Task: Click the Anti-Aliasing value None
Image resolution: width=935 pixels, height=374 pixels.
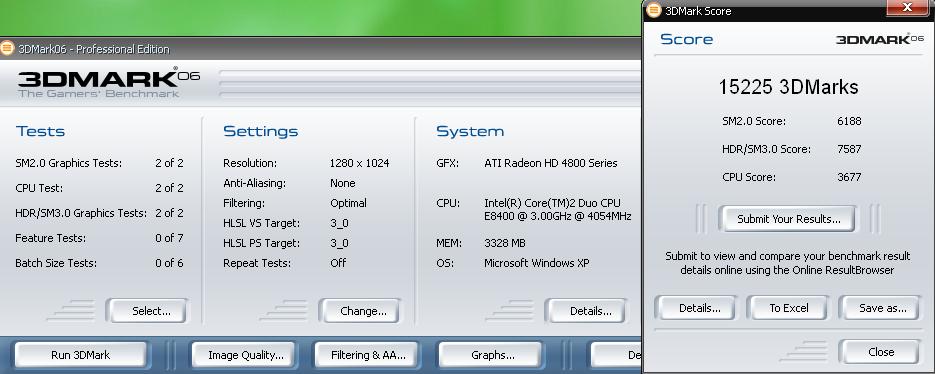Action: point(342,183)
